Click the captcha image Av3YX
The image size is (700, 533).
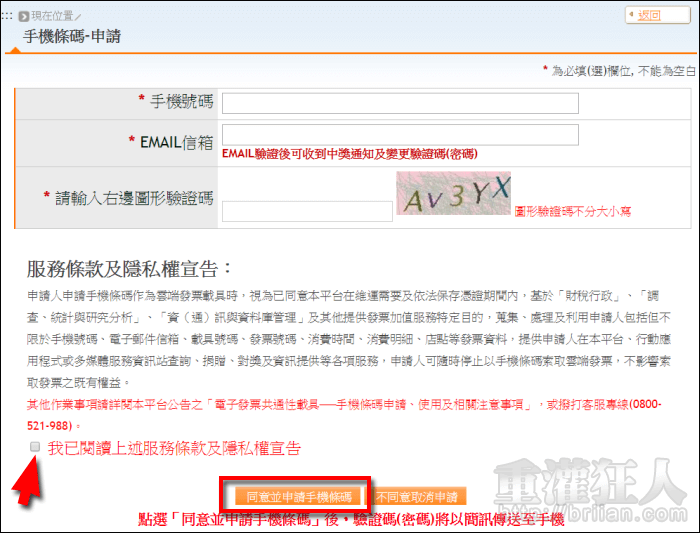pyautogui.click(x=453, y=194)
